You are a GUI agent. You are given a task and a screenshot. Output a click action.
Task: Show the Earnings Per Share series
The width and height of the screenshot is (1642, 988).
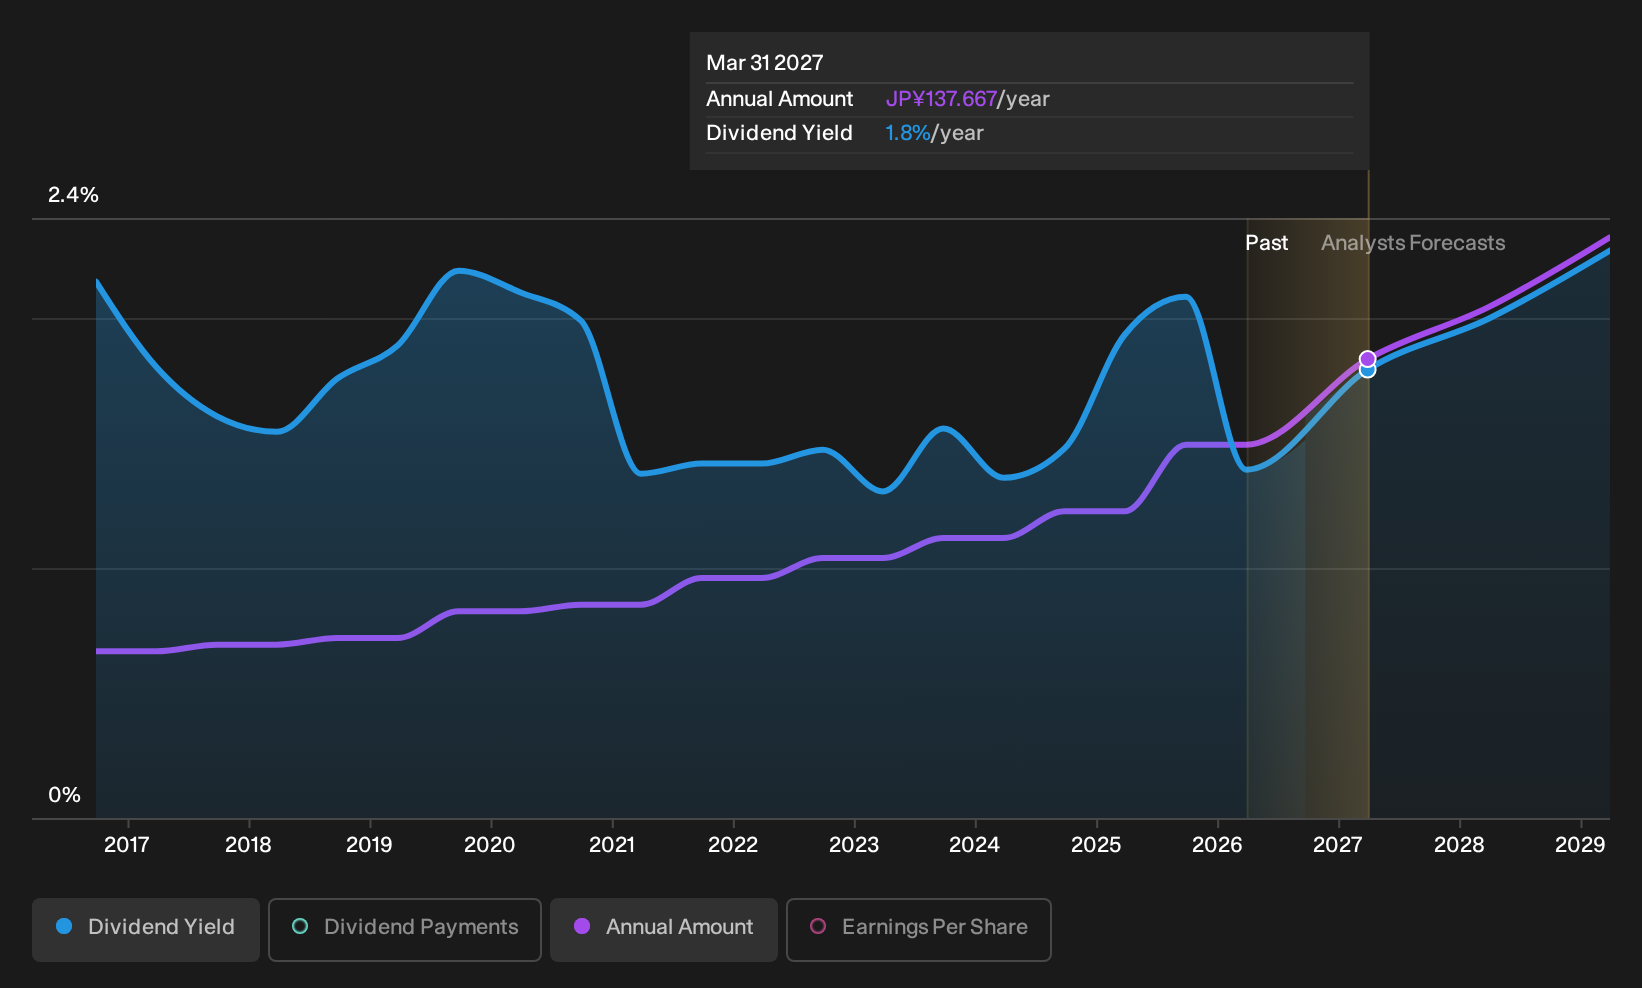point(919,929)
